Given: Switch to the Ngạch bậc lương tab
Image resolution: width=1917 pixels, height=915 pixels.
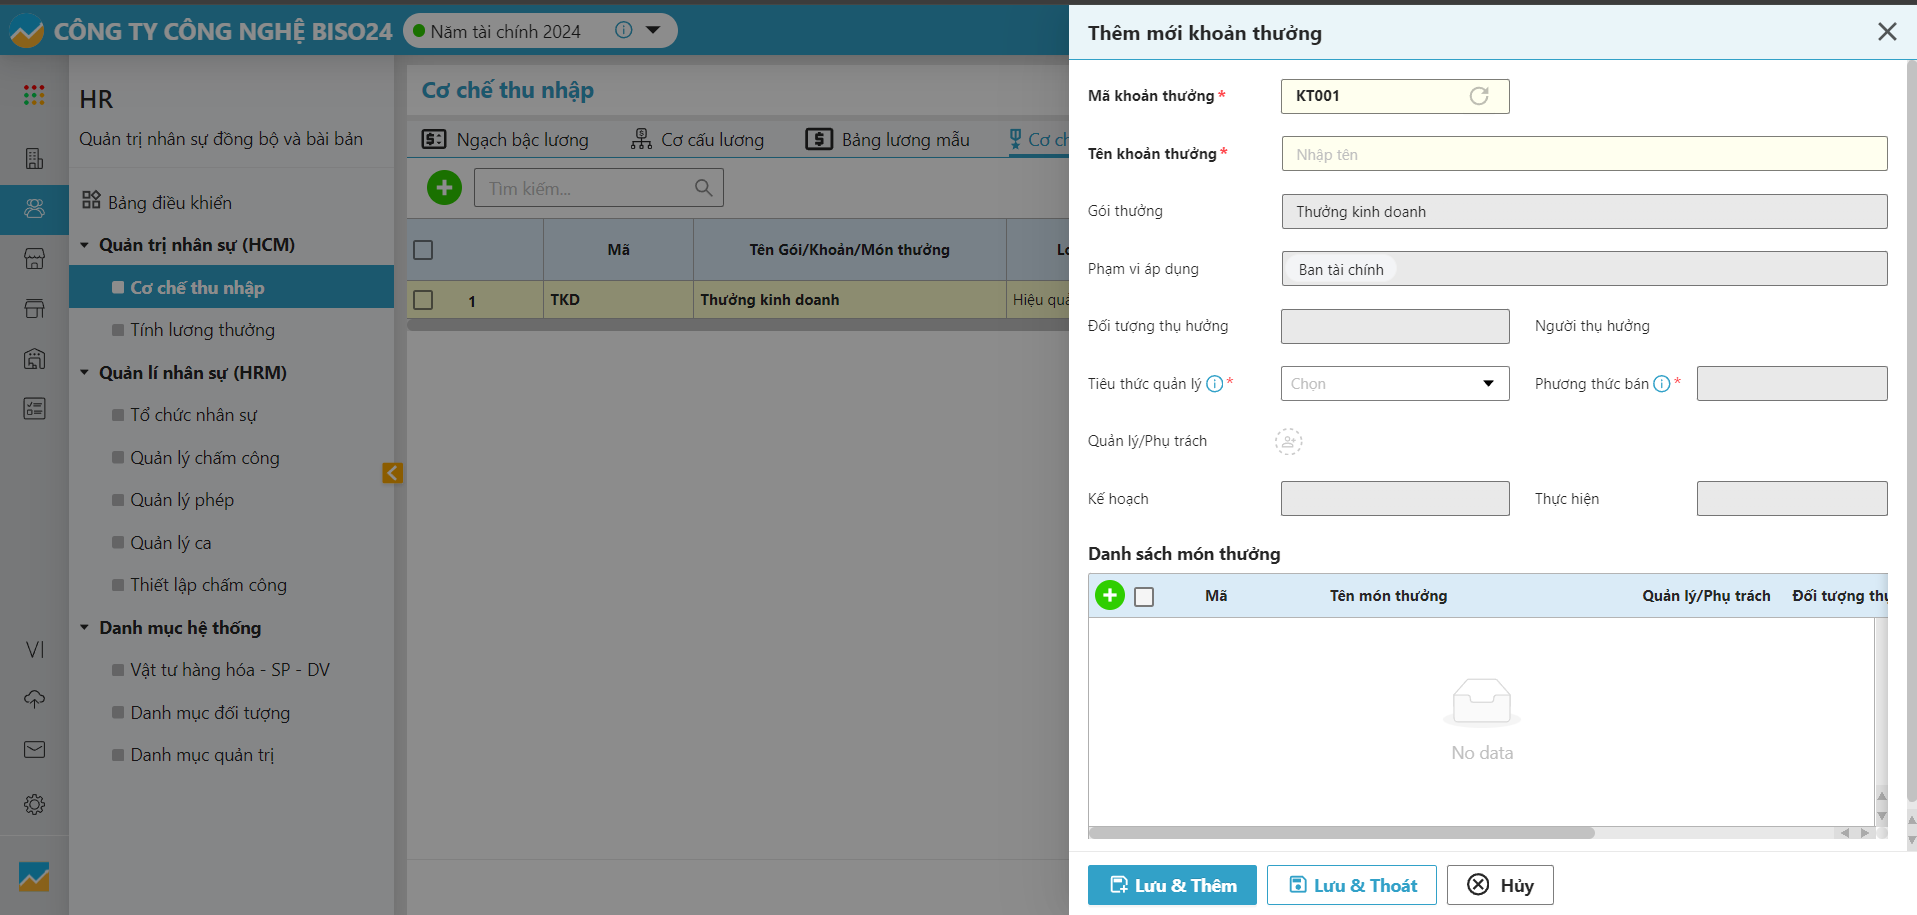Looking at the screenshot, I should [506, 140].
